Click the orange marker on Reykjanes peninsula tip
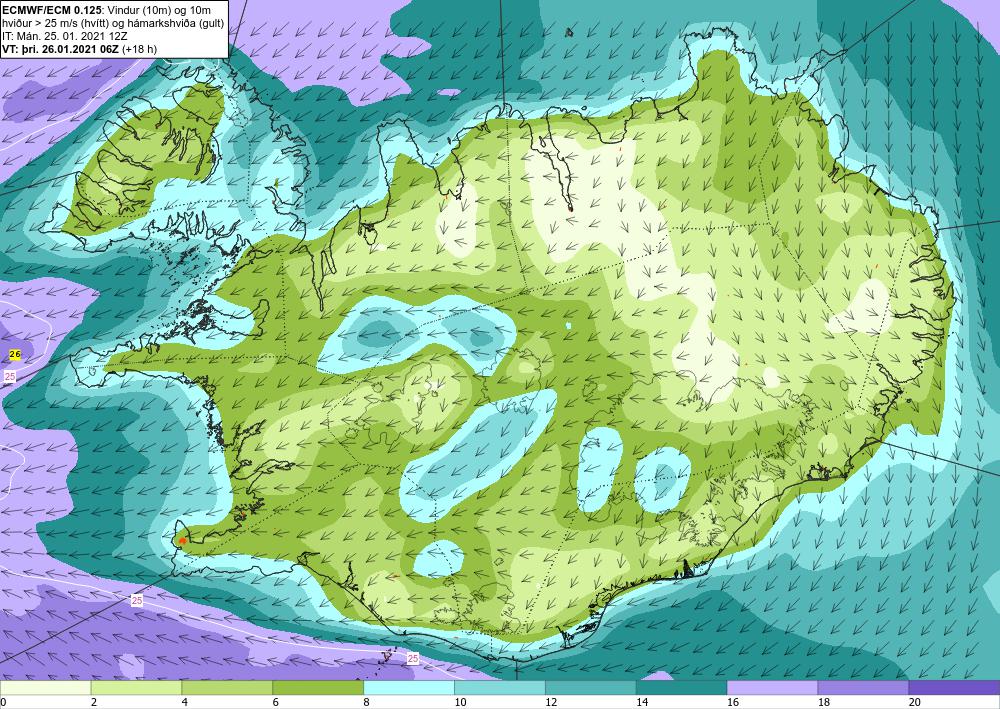The width and height of the screenshot is (1000, 709). coord(183,541)
